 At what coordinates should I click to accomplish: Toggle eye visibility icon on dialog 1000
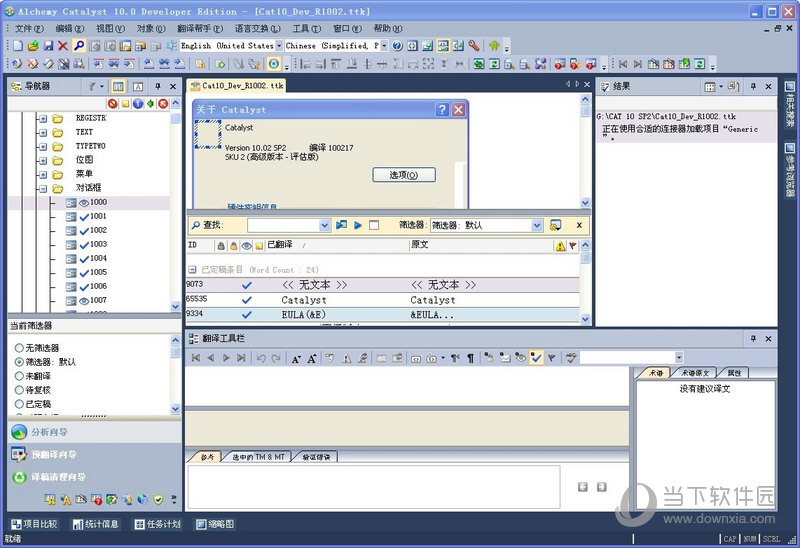84,203
